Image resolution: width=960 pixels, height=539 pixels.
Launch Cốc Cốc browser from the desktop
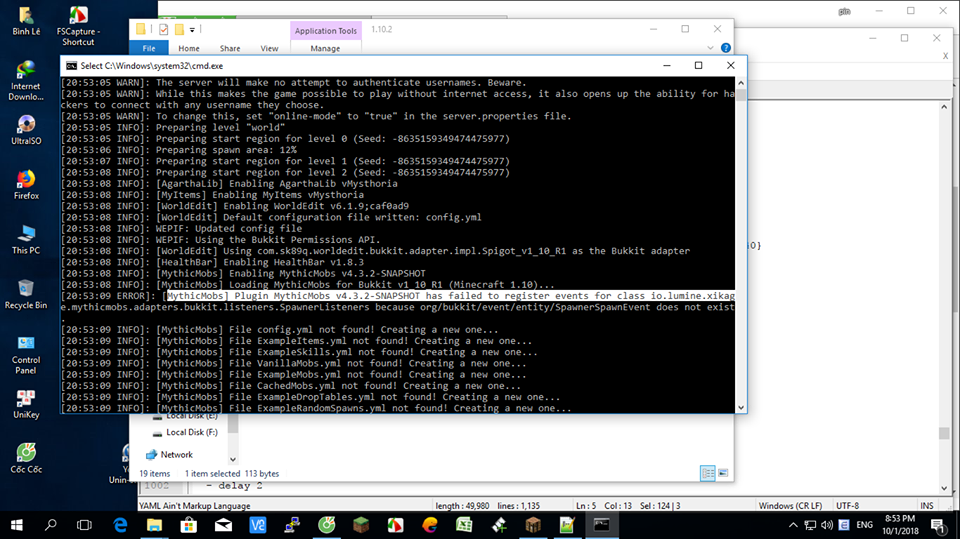tap(26, 459)
